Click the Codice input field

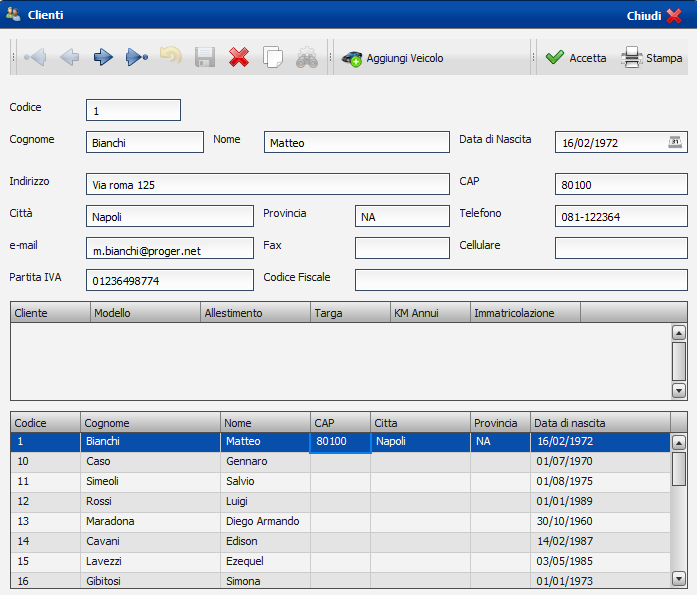point(133,110)
